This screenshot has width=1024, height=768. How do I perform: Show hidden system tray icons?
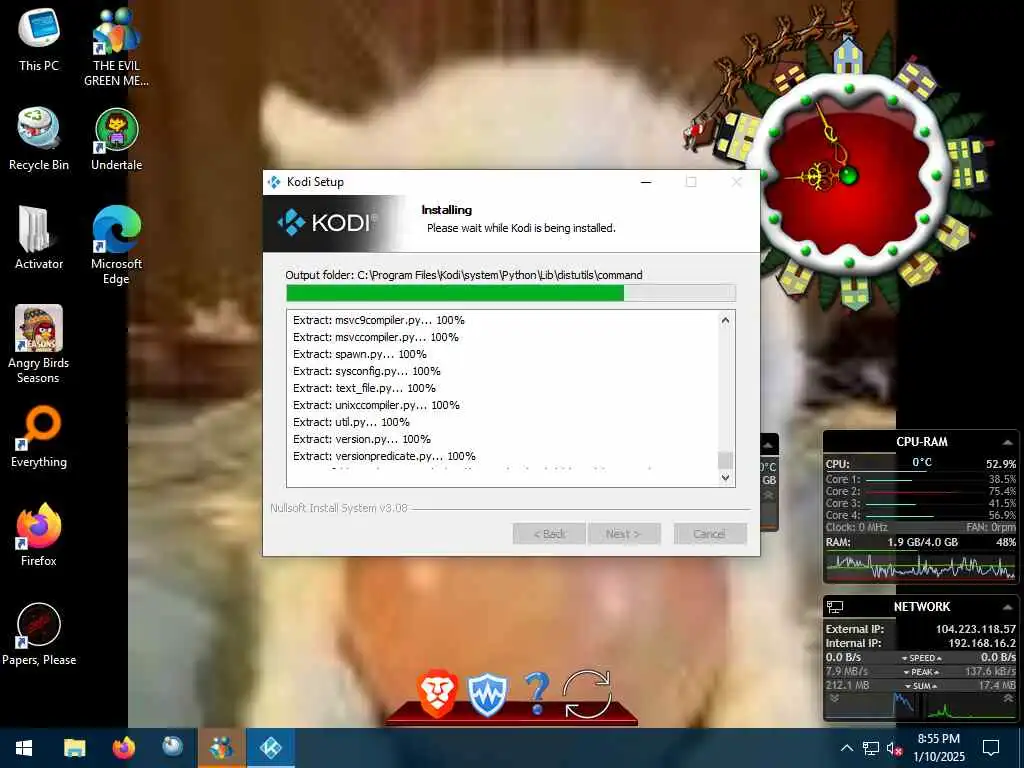tap(846, 748)
